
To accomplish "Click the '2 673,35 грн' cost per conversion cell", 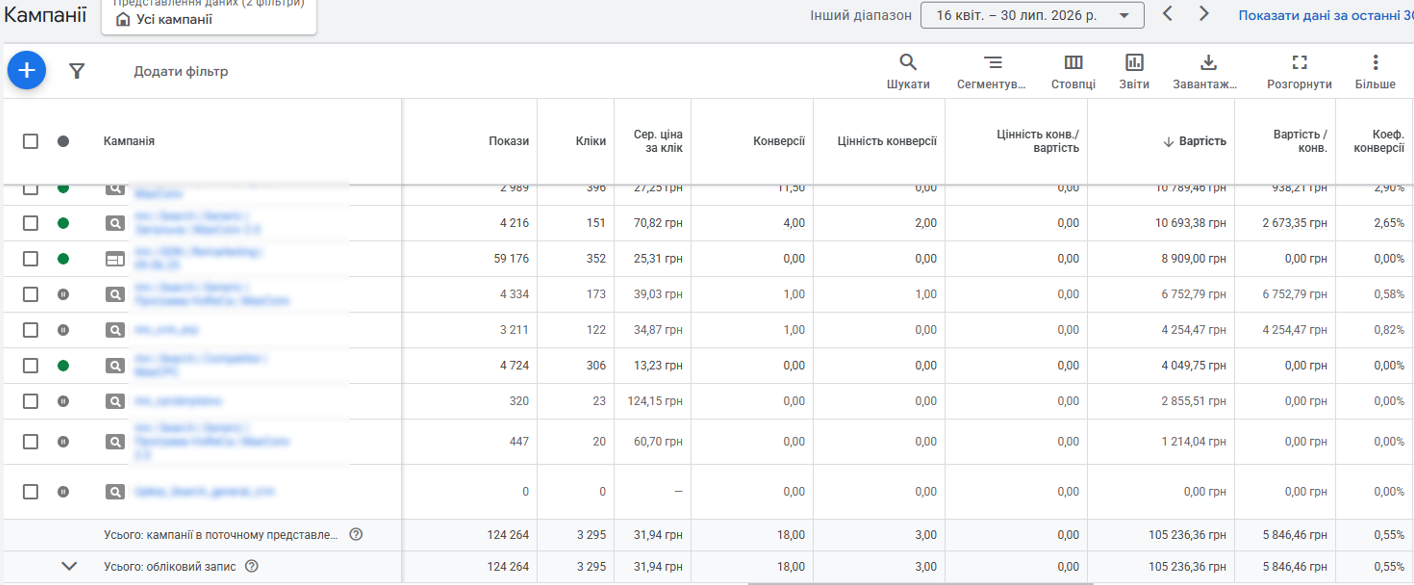I will click(x=1295, y=223).
